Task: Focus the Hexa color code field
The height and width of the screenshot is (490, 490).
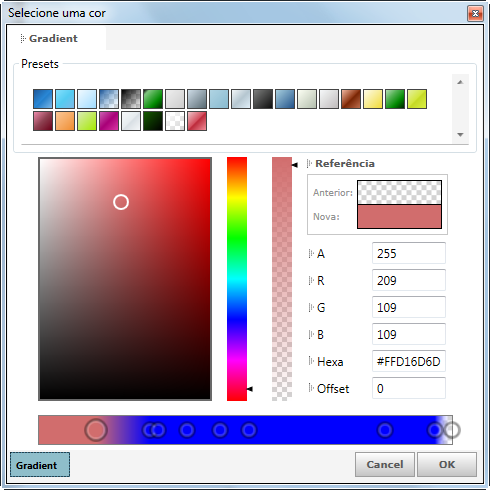Action: click(x=409, y=361)
